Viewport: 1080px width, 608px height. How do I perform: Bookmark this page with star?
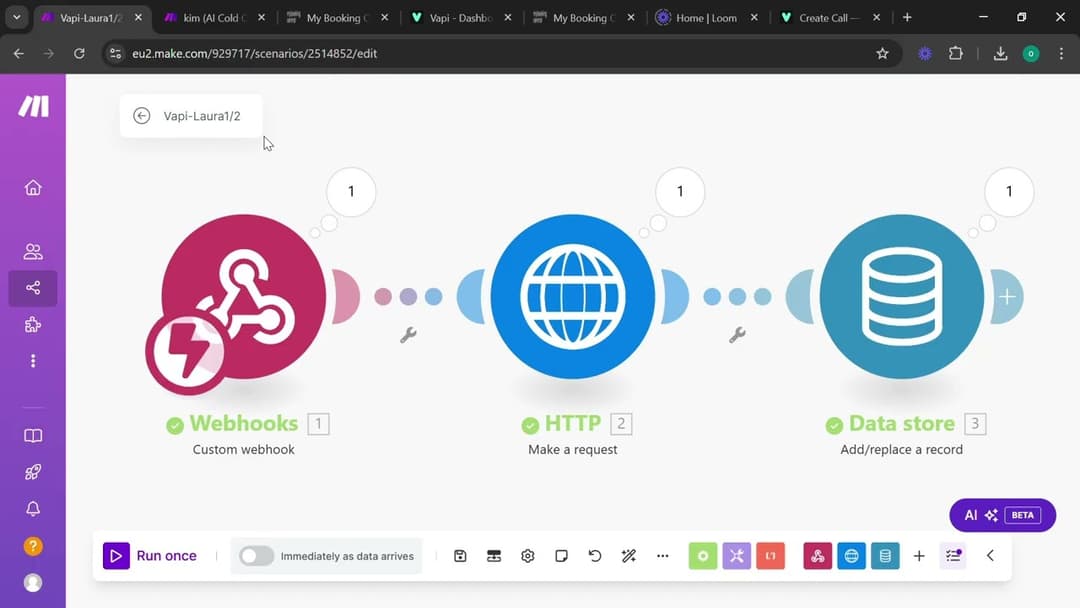[882, 54]
